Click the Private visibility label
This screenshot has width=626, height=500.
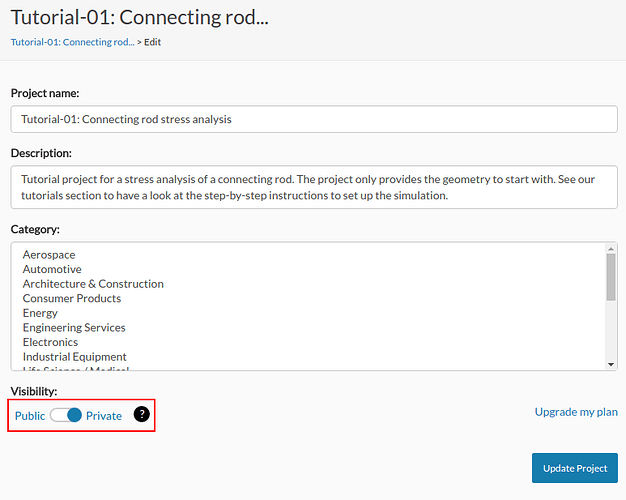click(x=104, y=415)
